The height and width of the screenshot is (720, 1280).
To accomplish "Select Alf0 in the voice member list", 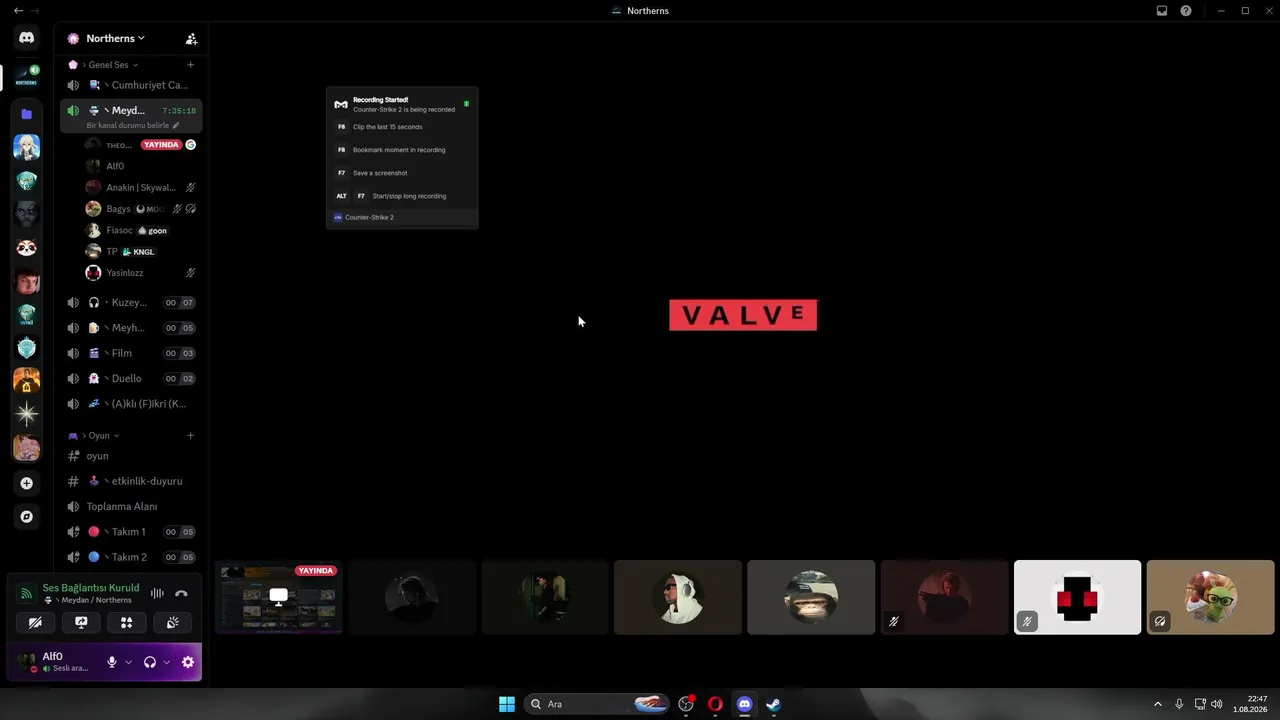I will tap(141, 166).
